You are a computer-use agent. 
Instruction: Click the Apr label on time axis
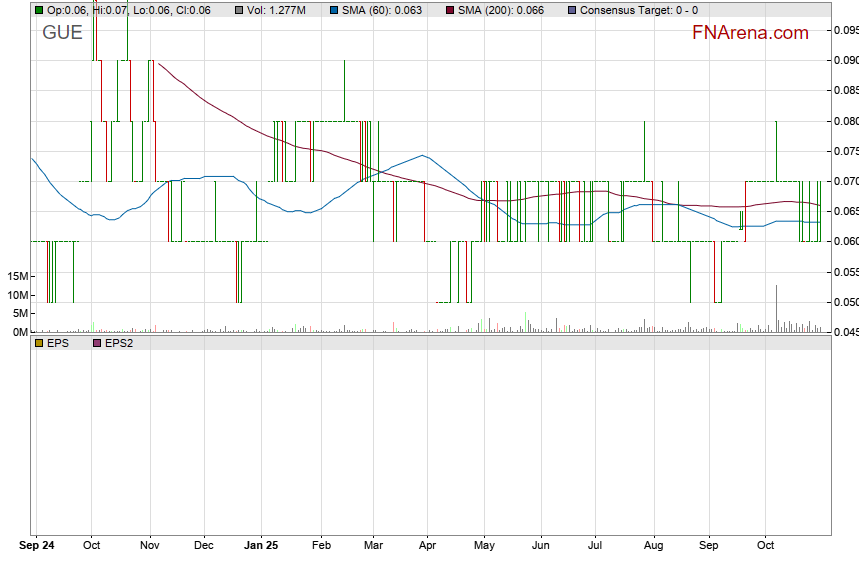click(x=427, y=546)
